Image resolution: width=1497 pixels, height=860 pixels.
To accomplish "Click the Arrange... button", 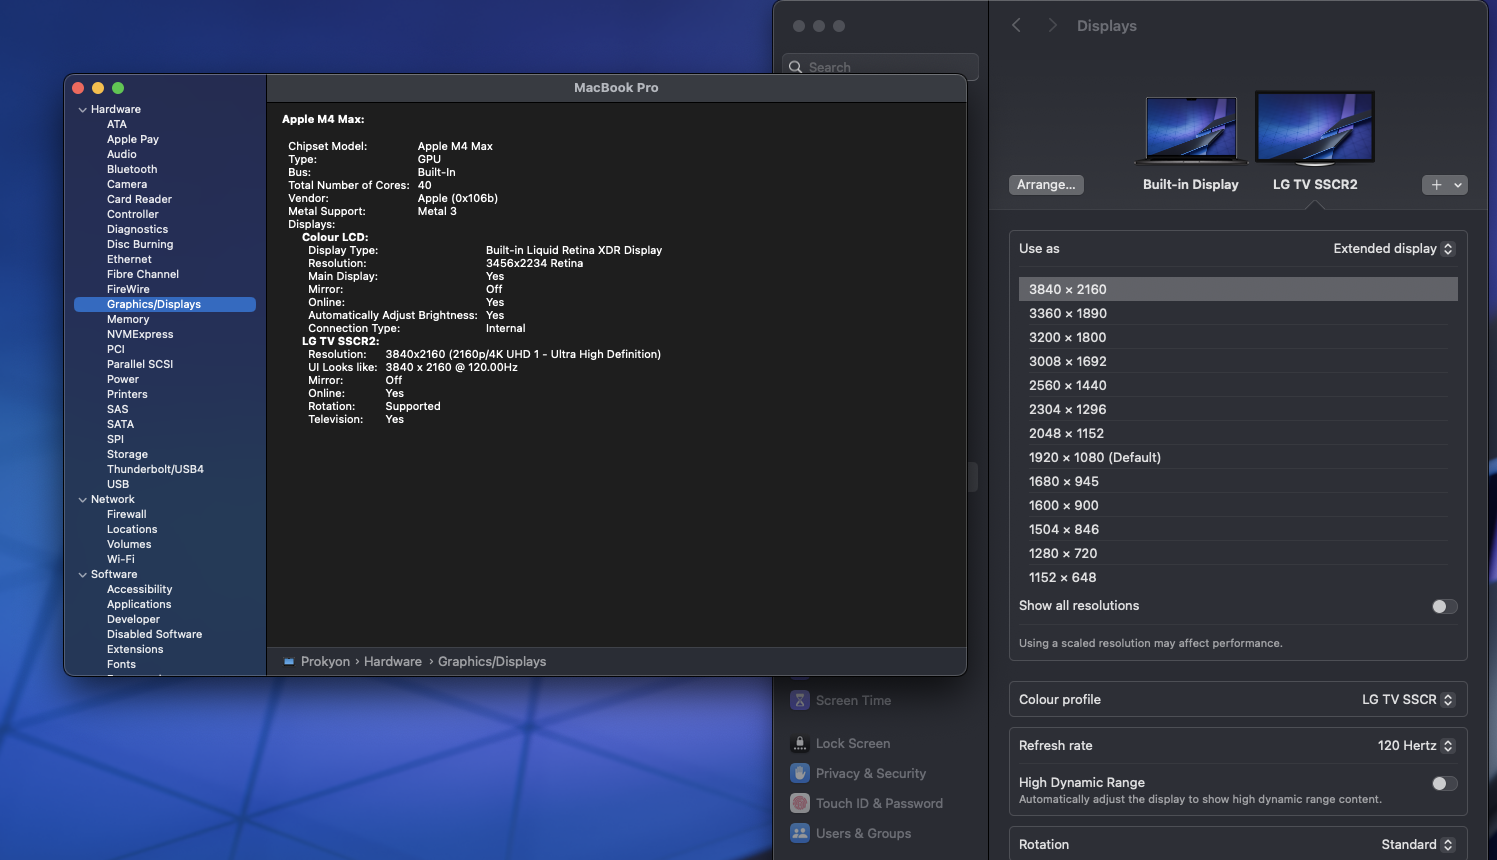I will tap(1046, 185).
